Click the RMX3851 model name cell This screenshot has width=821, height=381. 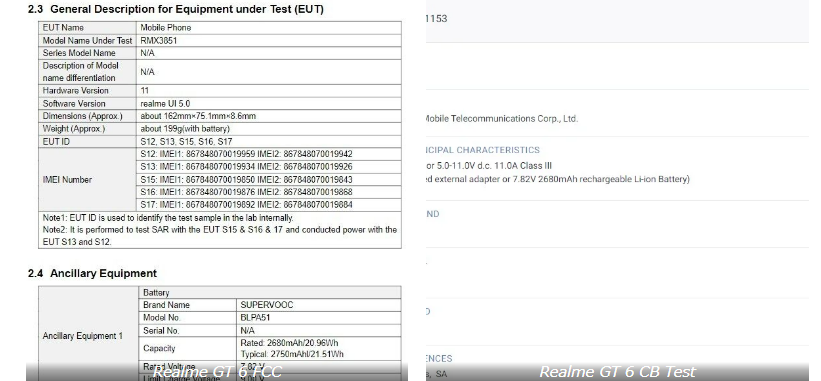pyautogui.click(x=269, y=40)
